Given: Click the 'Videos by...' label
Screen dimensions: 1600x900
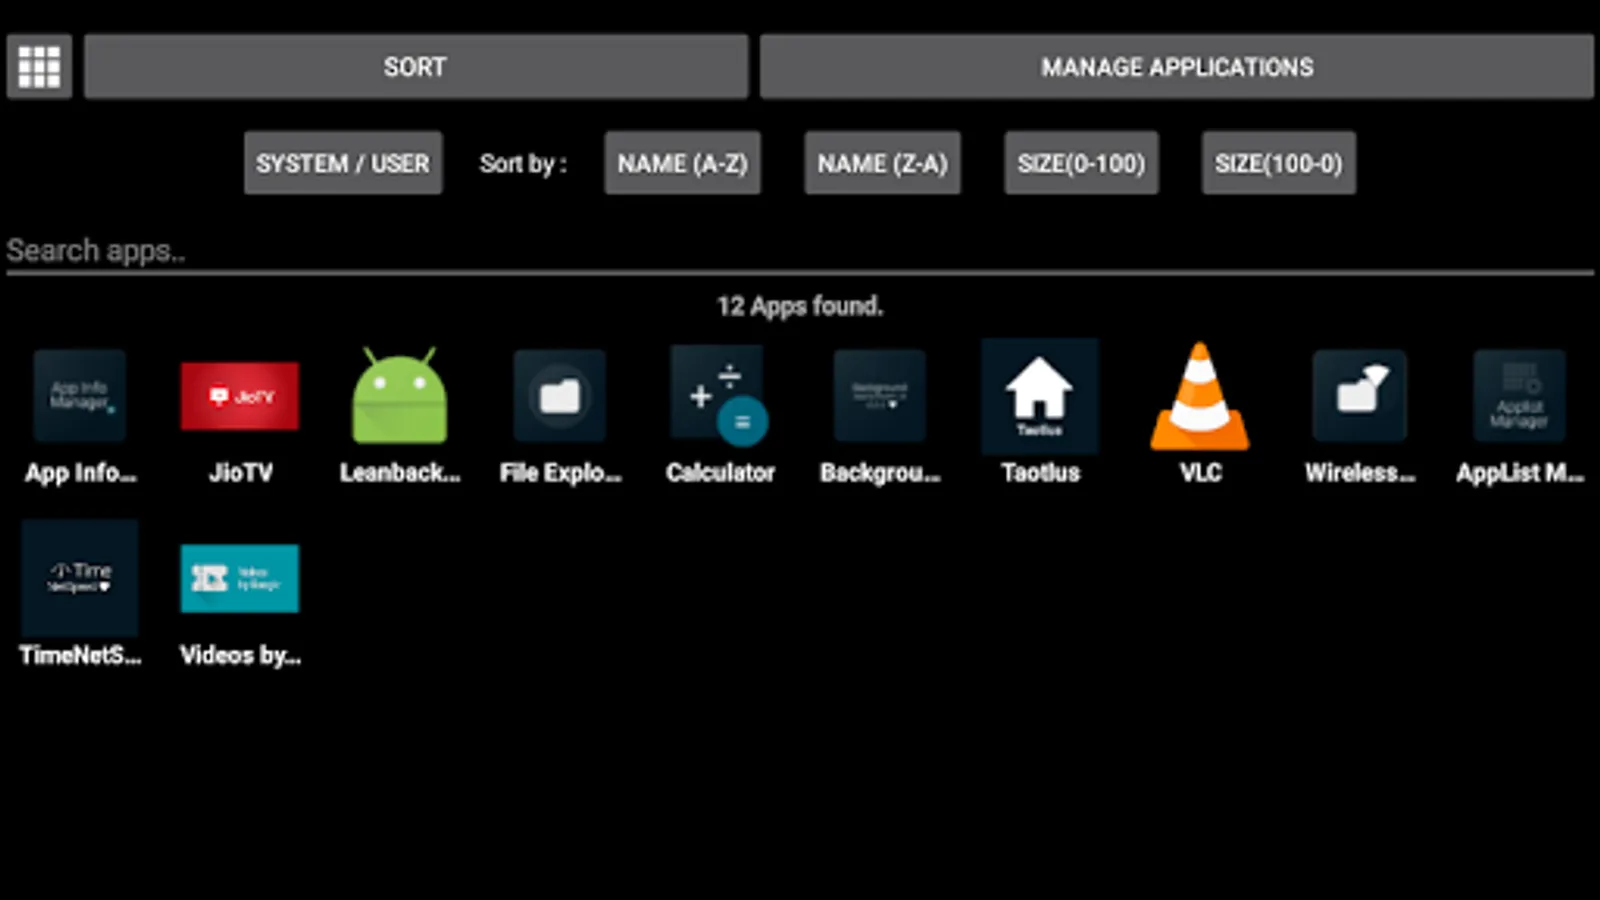Looking at the screenshot, I should tap(240, 656).
